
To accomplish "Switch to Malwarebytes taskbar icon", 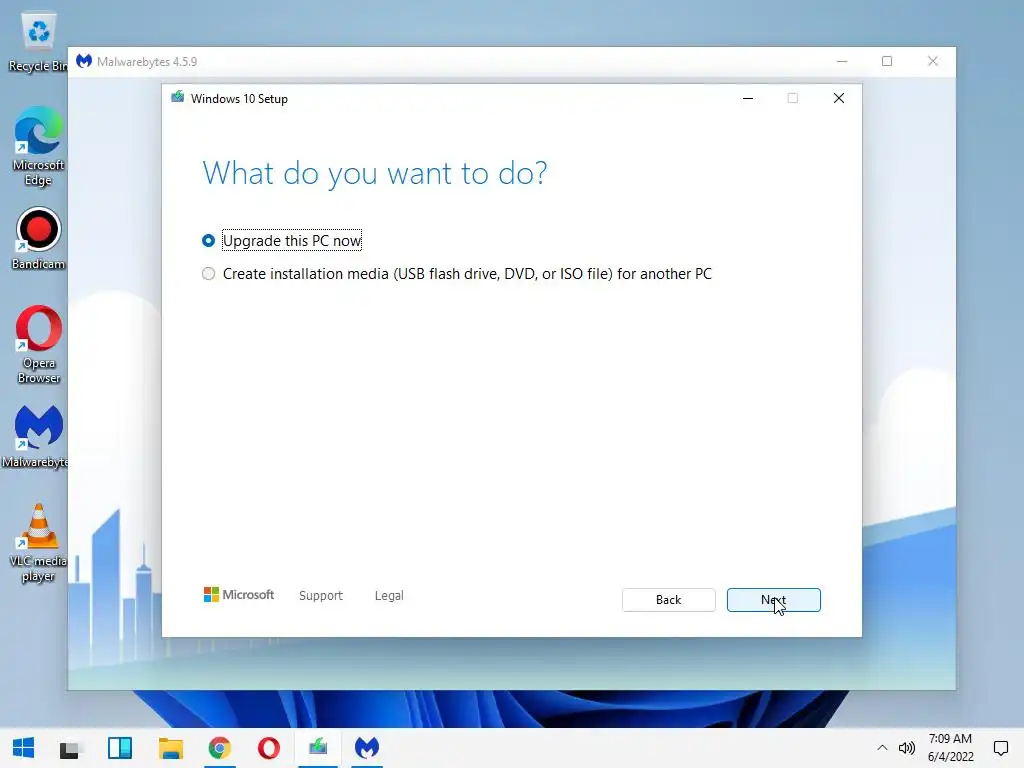I will pyautogui.click(x=367, y=748).
